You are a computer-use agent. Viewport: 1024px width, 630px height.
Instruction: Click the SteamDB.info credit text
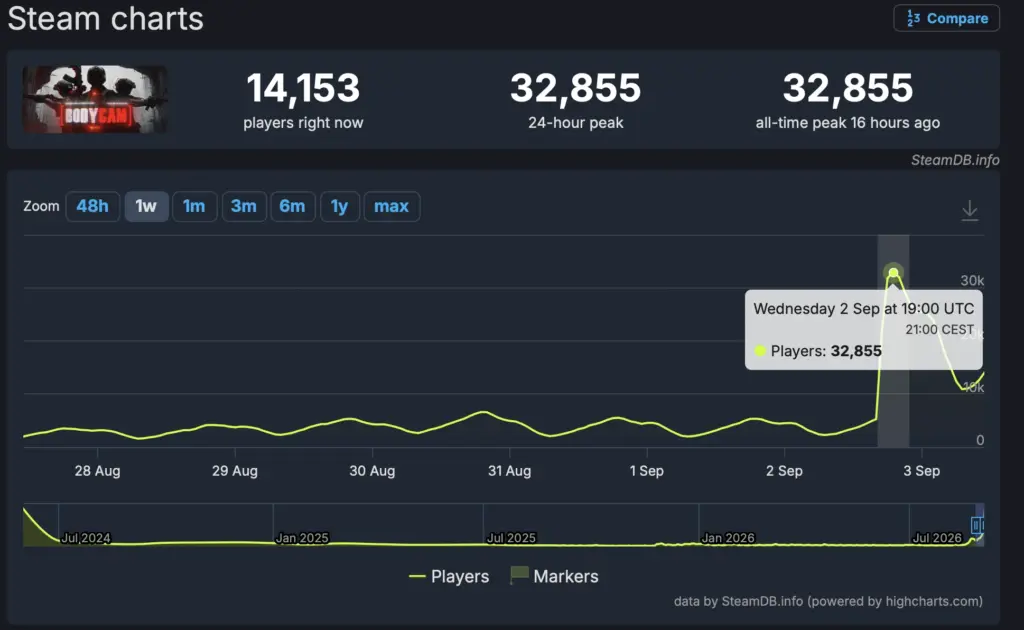click(x=955, y=160)
